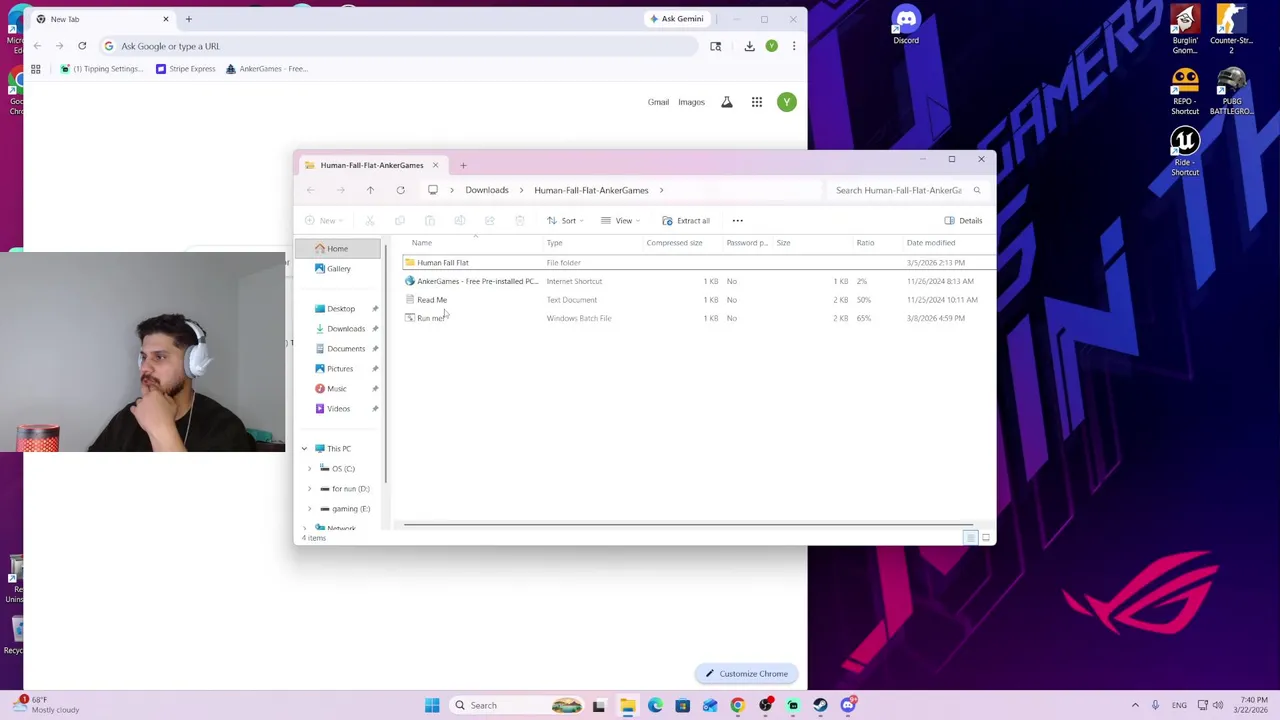Reload the Chrome page

point(82,46)
